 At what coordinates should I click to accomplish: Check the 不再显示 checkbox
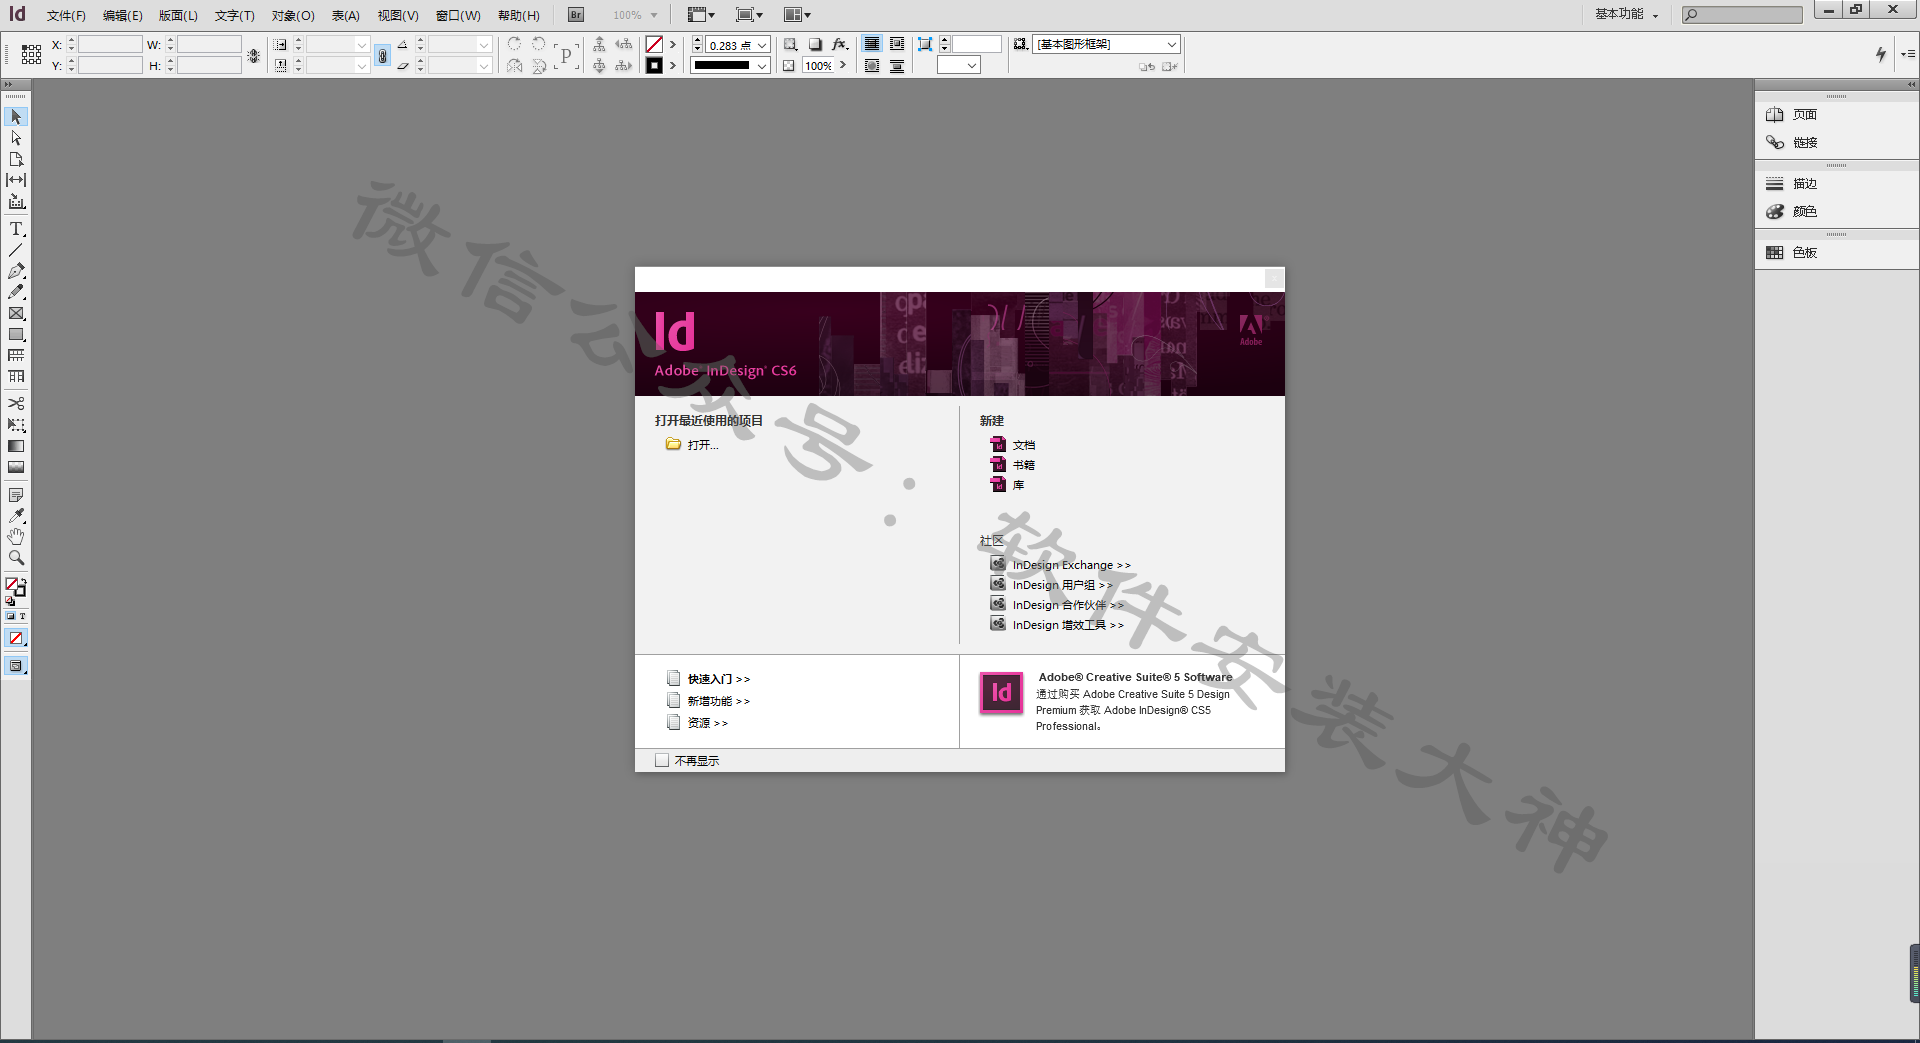(x=662, y=761)
